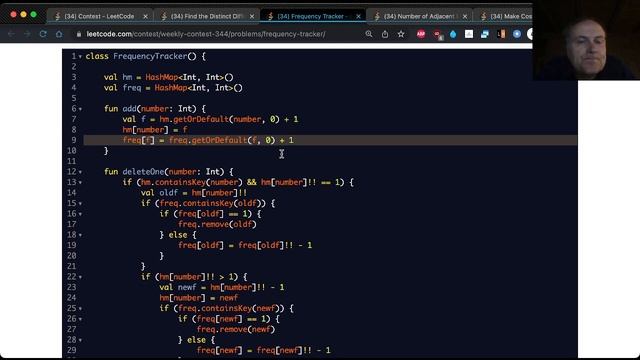Open the blue overlapping-windows extension icon
The width and height of the screenshot is (640, 360).
tap(485, 34)
